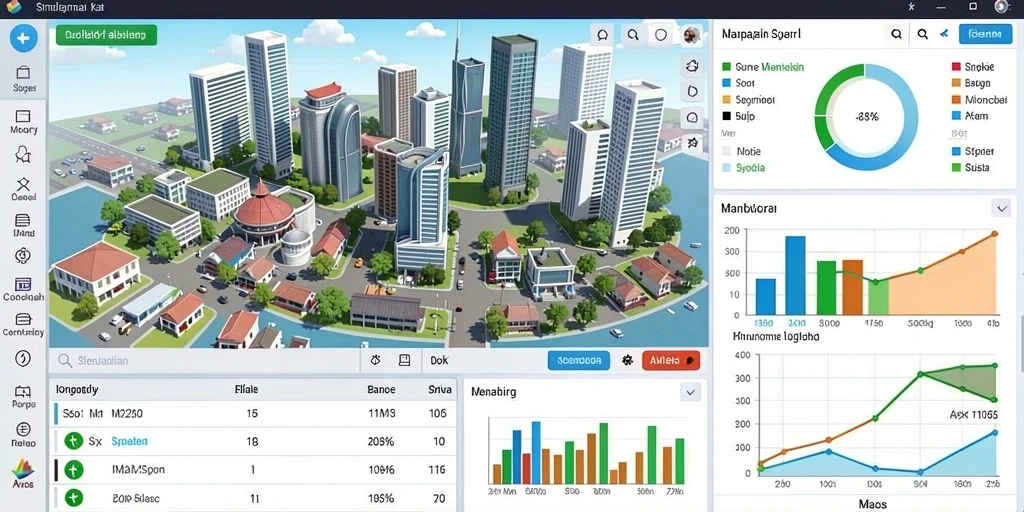
Task: Toggle the green plus circle in the IMaMSpon row
Action: point(74,470)
